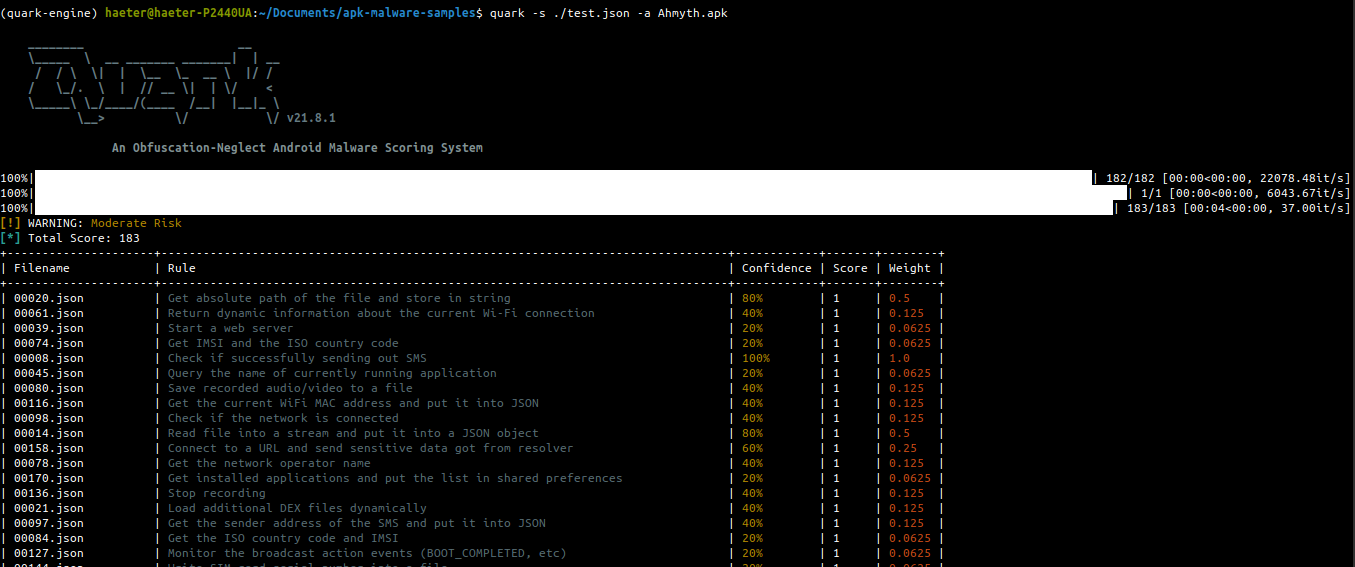Click 'Get the network operator name'
Image resolution: width=1355 pixels, height=567 pixels.
pos(269,463)
